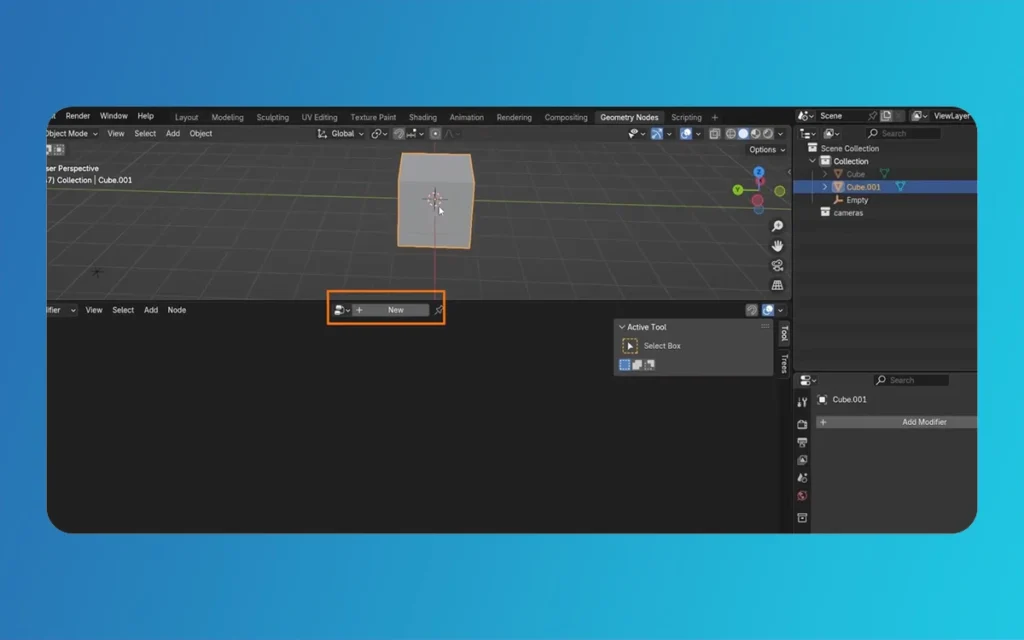Screen dimensions: 1024x640
Task: Switch to the Modeling workspace tab
Action: click(227, 118)
